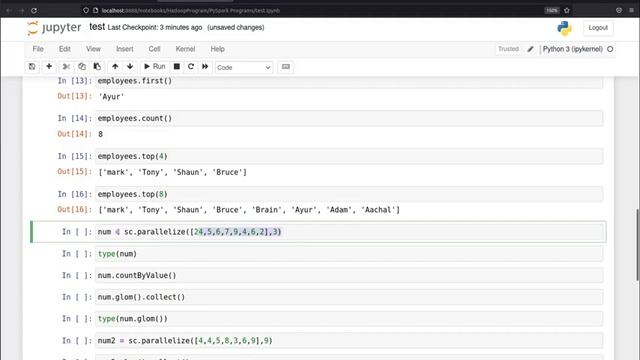Move selected cell up arrow

pyautogui.click(x=115, y=67)
